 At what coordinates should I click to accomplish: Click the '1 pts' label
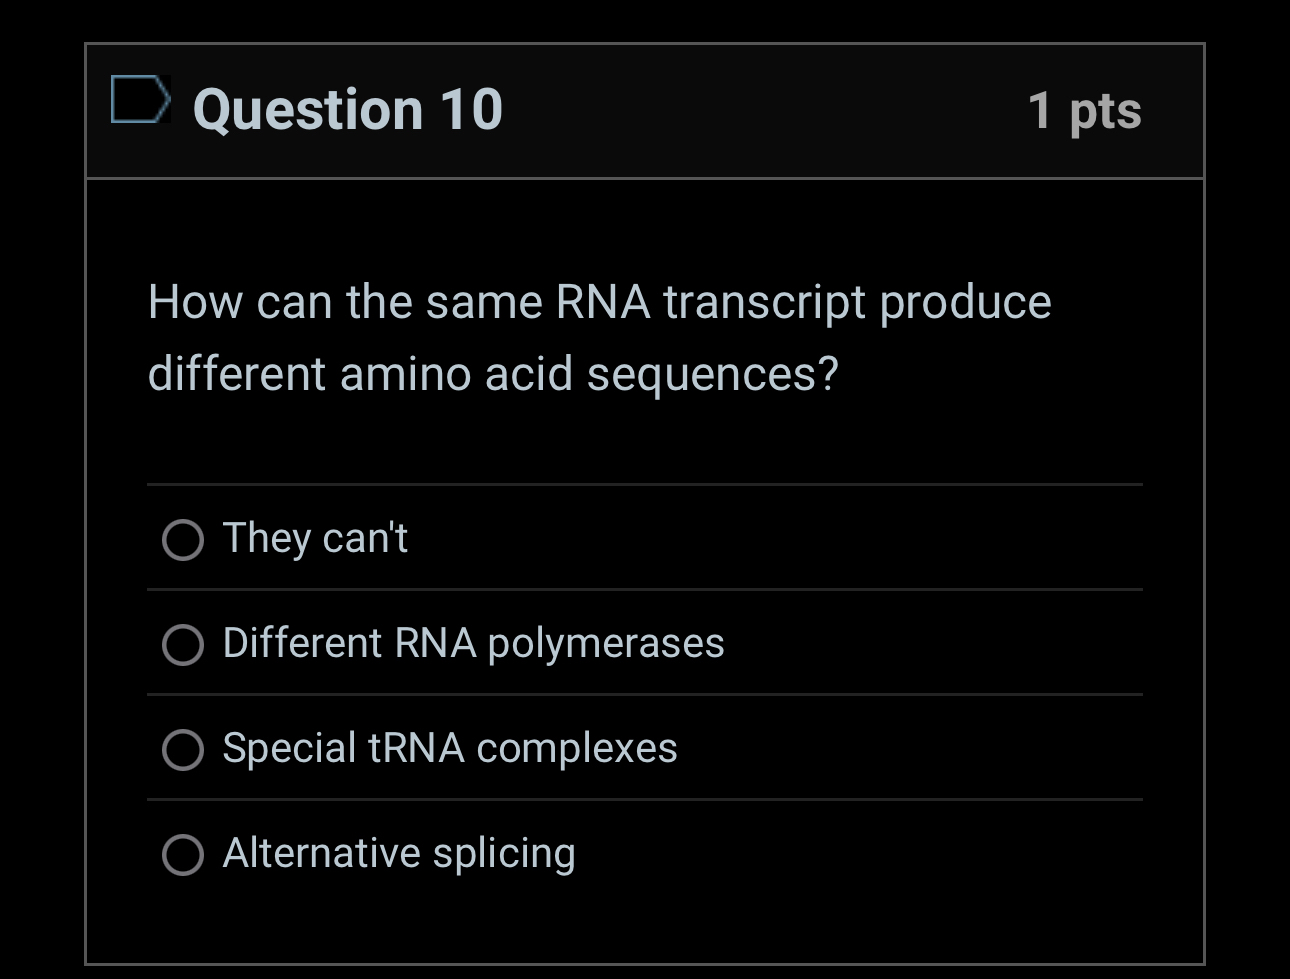click(x=1083, y=111)
